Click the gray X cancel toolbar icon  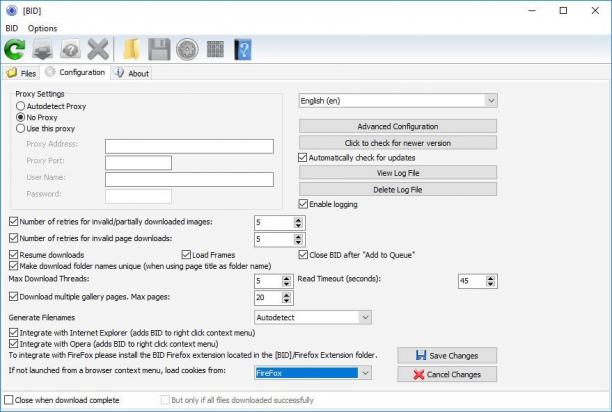tap(98, 50)
